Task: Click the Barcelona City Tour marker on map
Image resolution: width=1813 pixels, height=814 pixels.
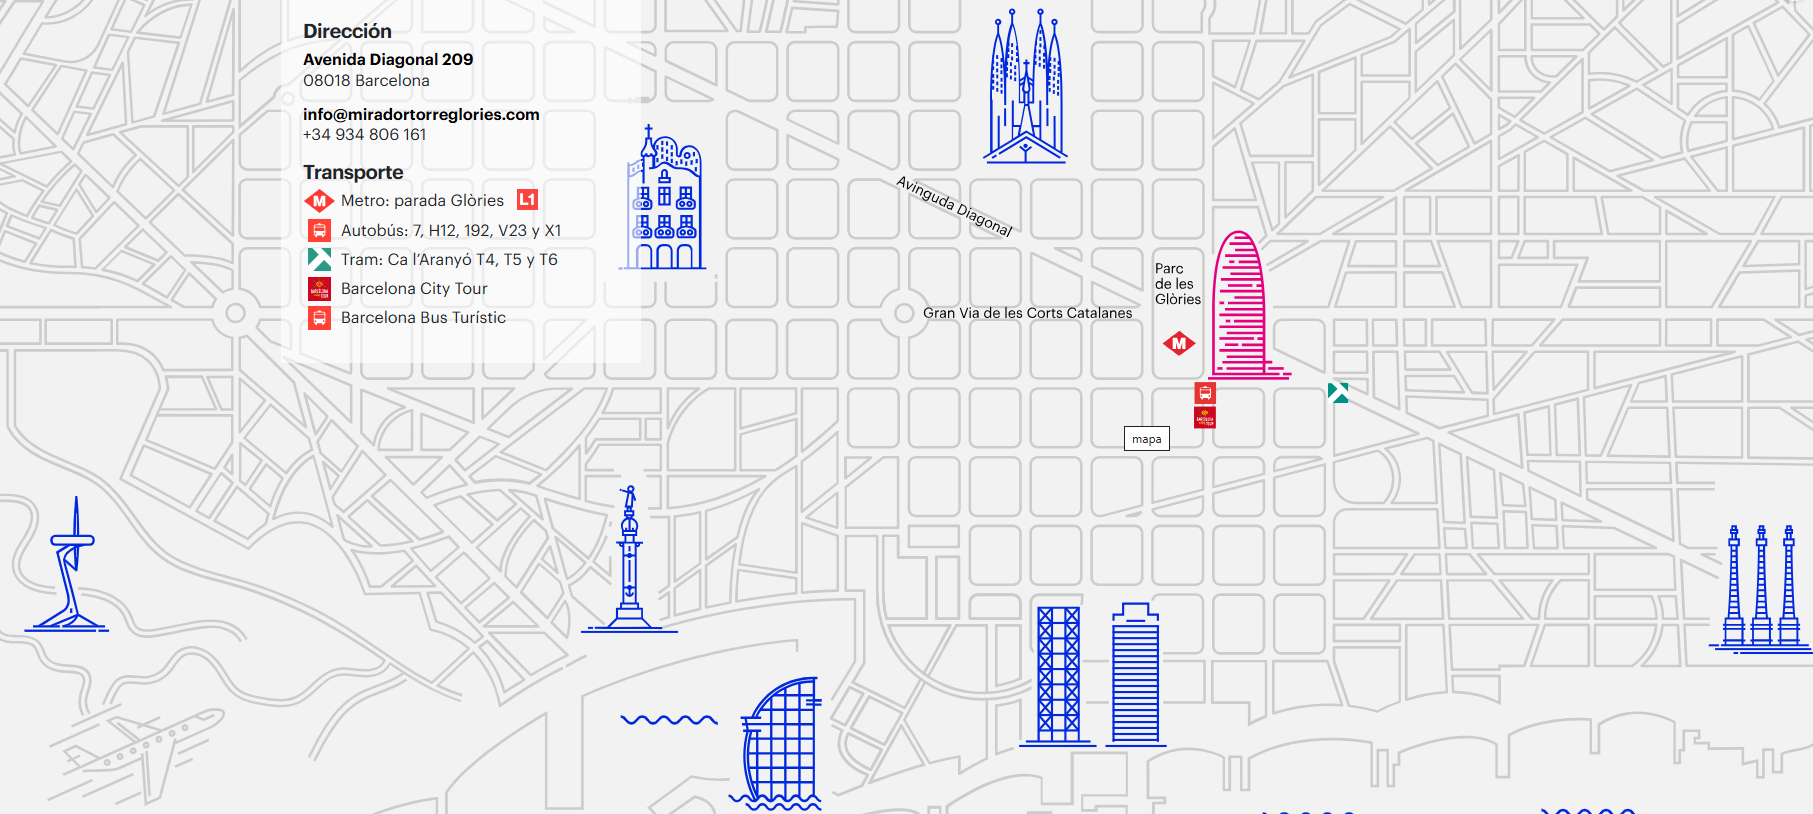Action: (1205, 417)
